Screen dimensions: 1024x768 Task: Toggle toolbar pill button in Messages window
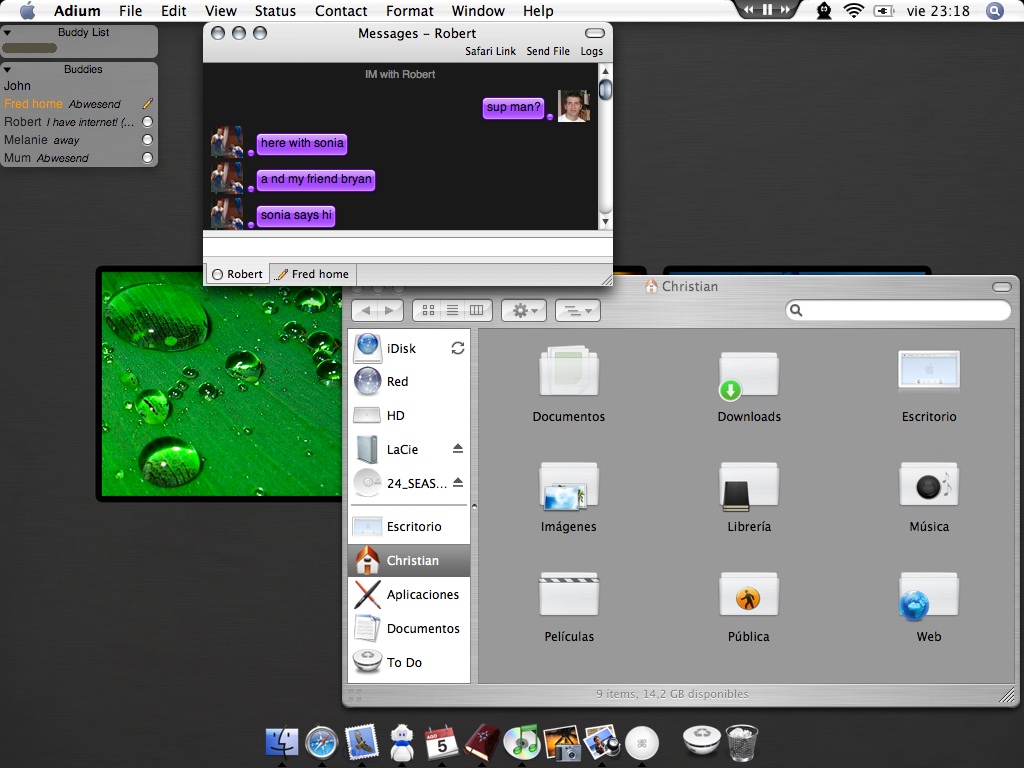[x=594, y=33]
